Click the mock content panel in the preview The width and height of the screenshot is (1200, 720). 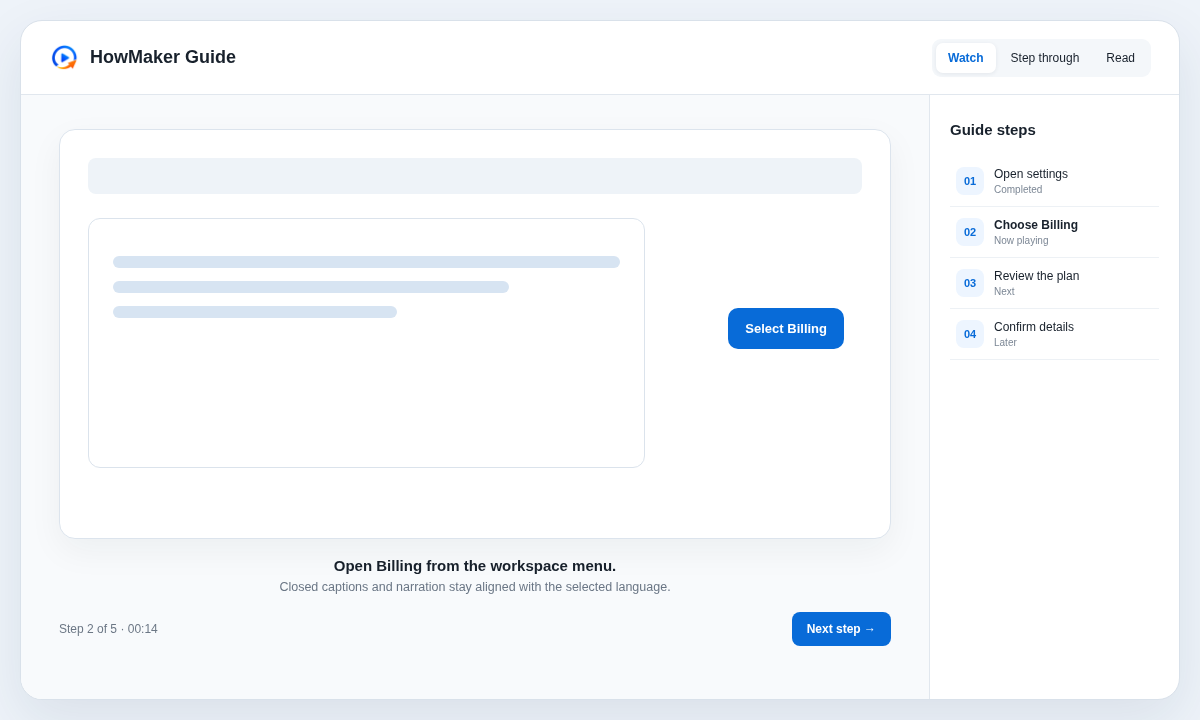(x=366, y=343)
